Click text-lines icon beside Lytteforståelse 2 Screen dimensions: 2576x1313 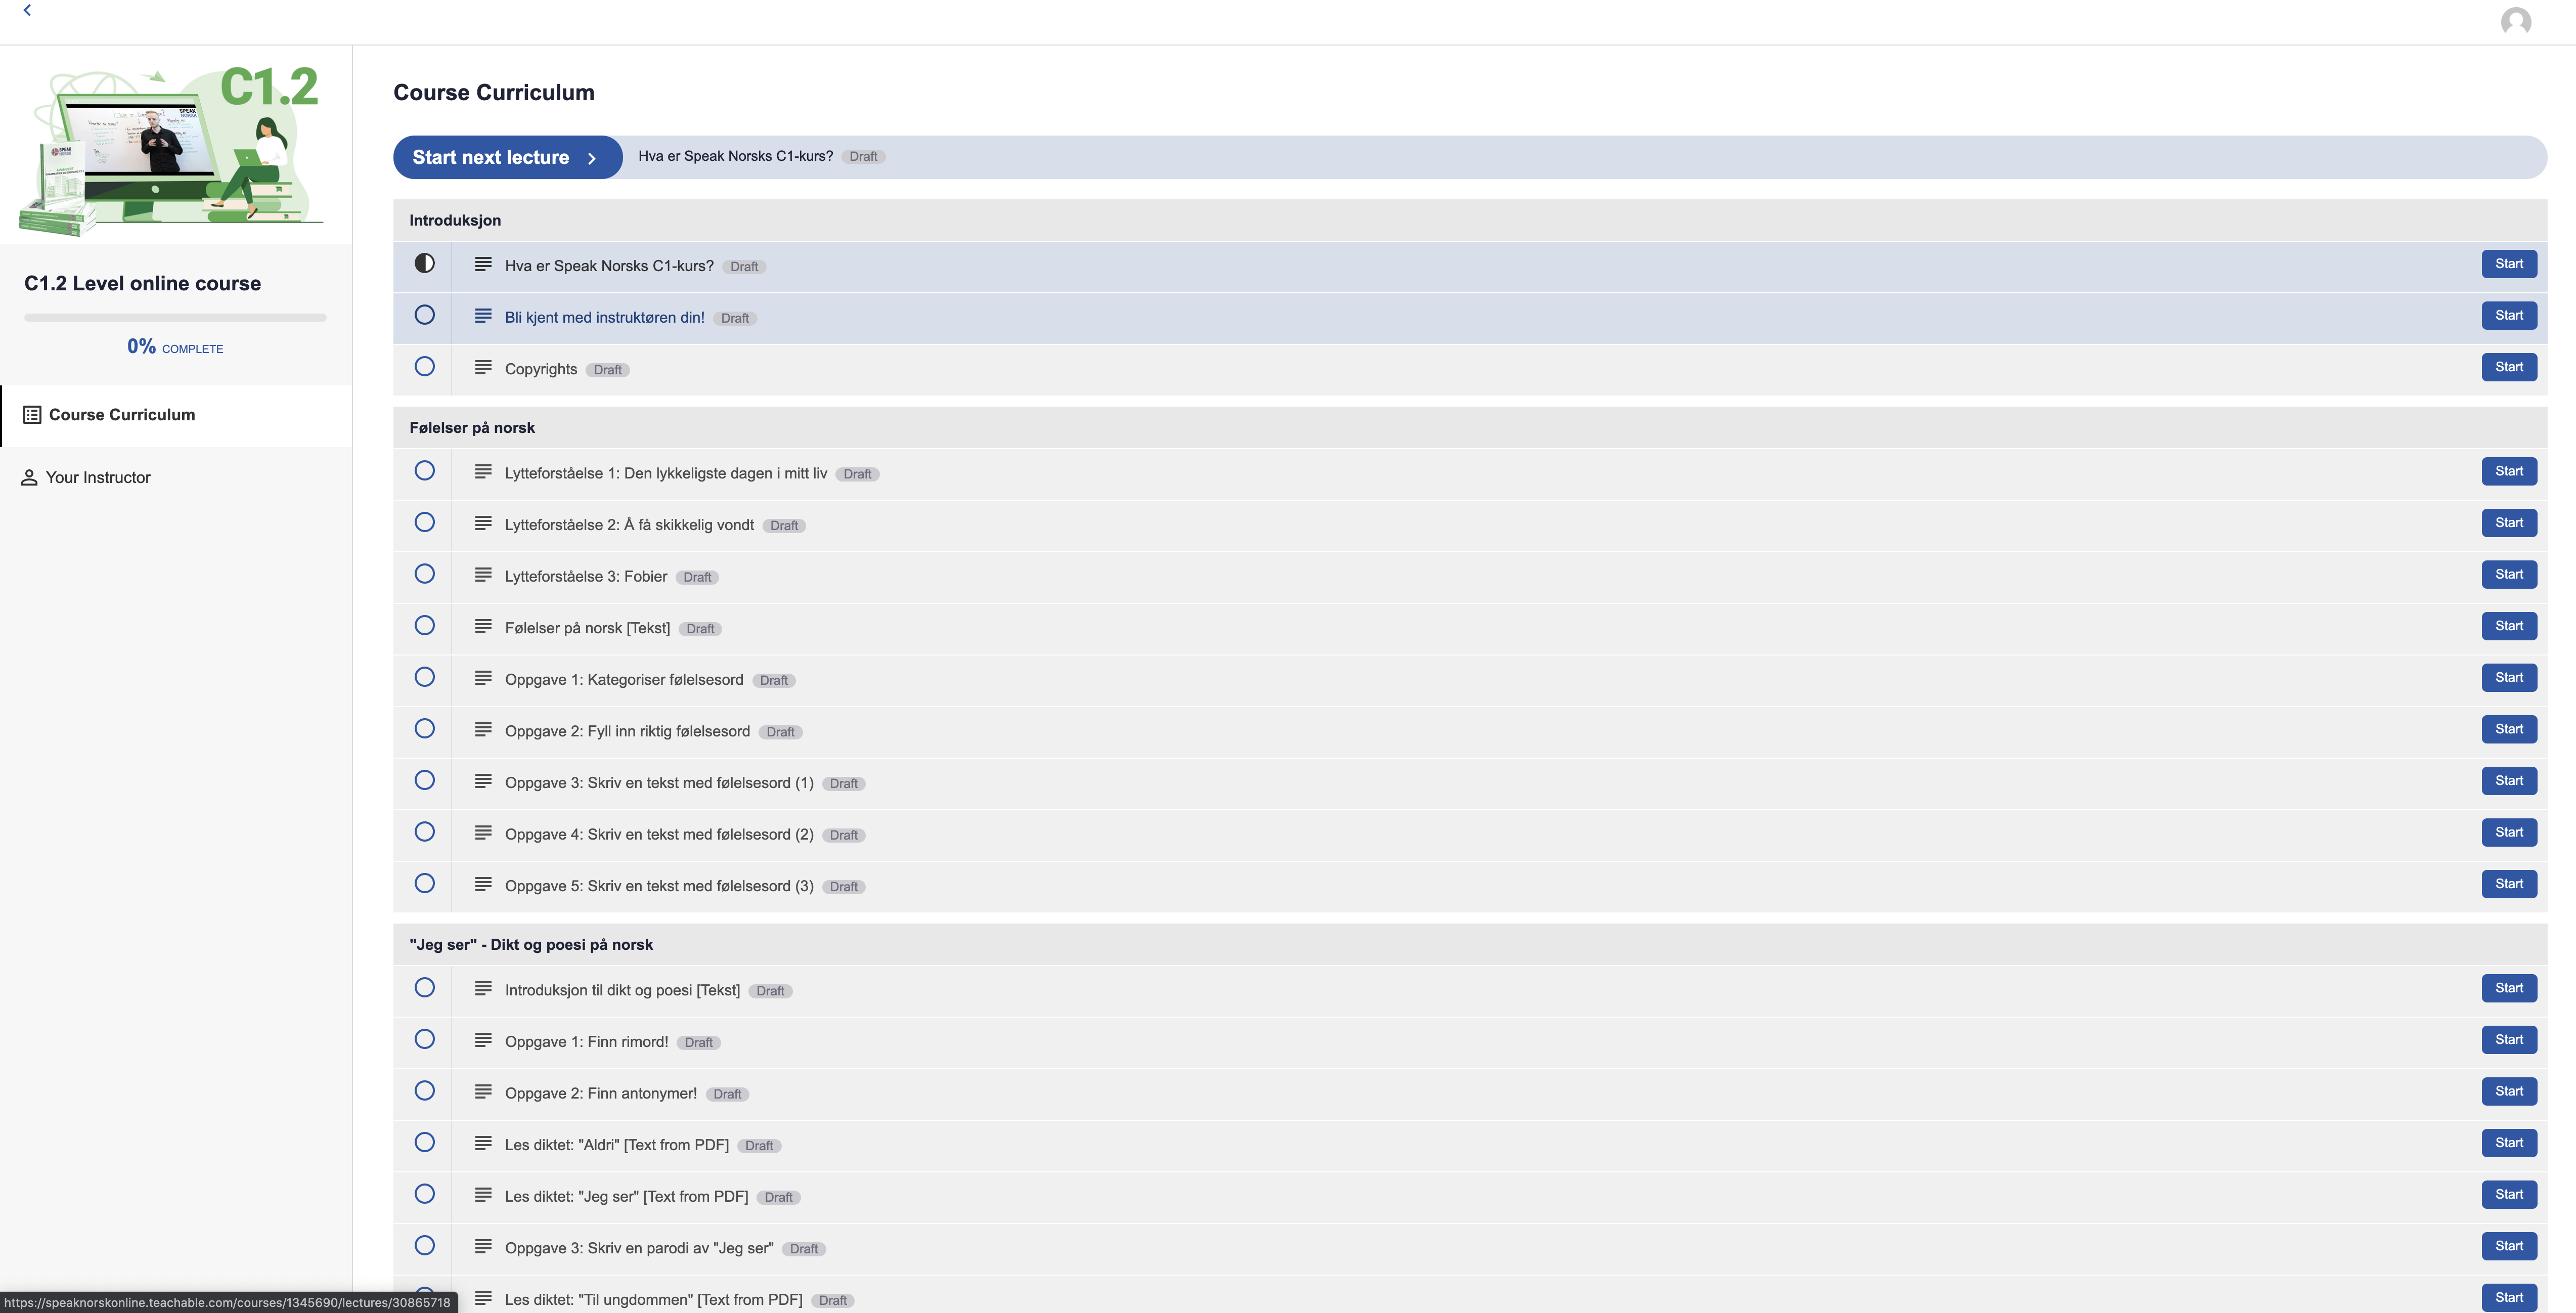483,523
